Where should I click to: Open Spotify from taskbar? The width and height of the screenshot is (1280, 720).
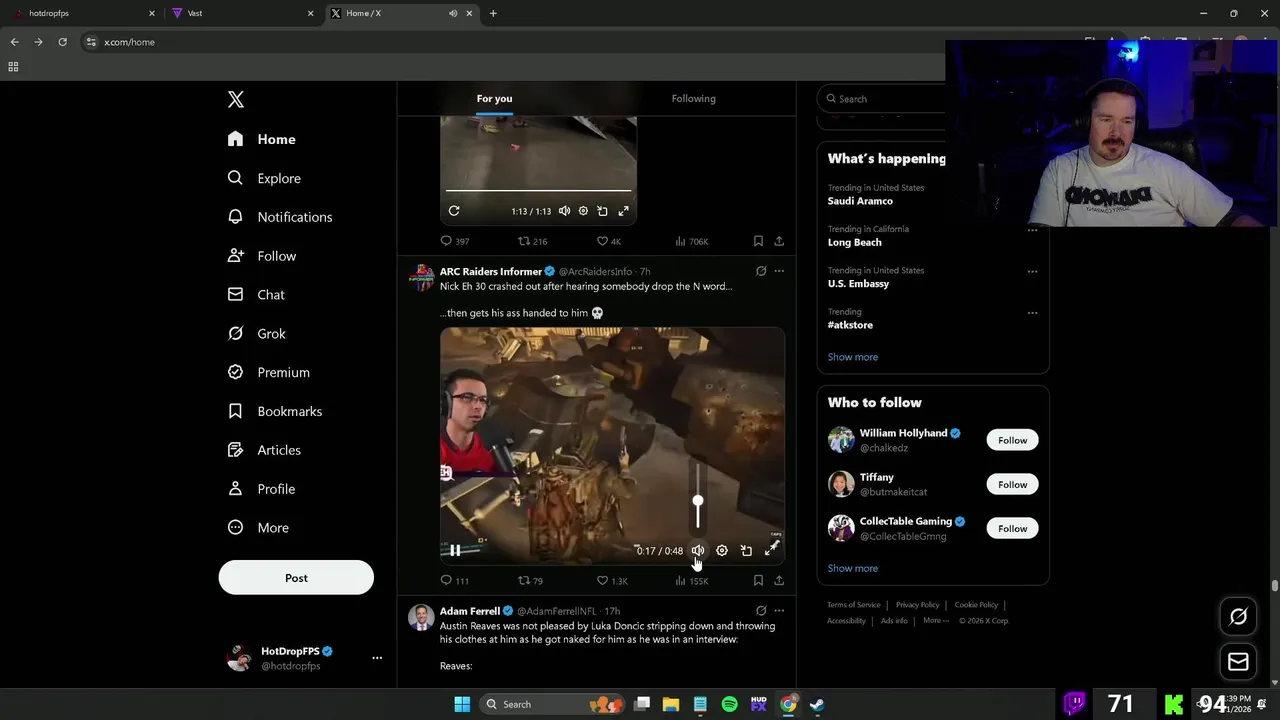click(x=729, y=704)
